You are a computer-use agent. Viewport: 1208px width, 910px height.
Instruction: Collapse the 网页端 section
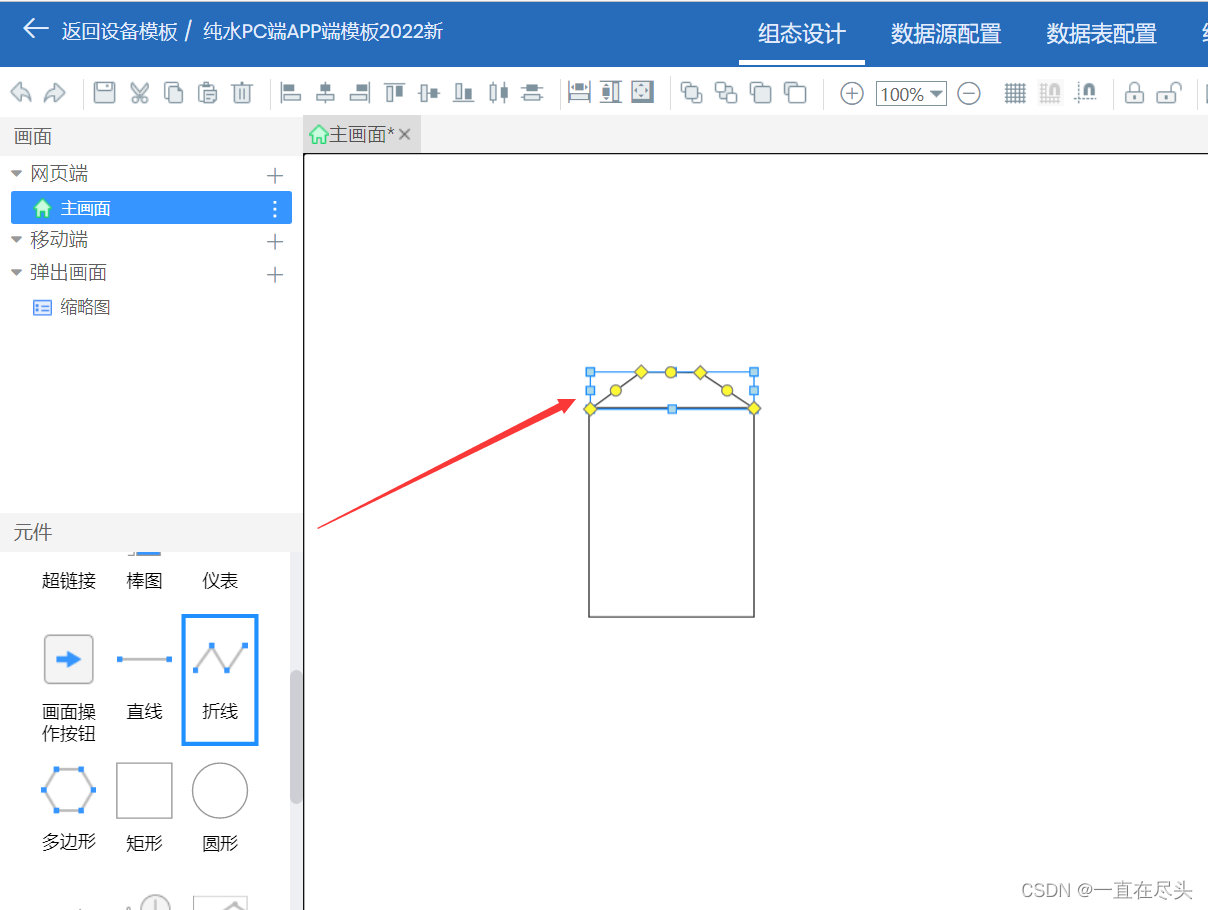click(16, 172)
